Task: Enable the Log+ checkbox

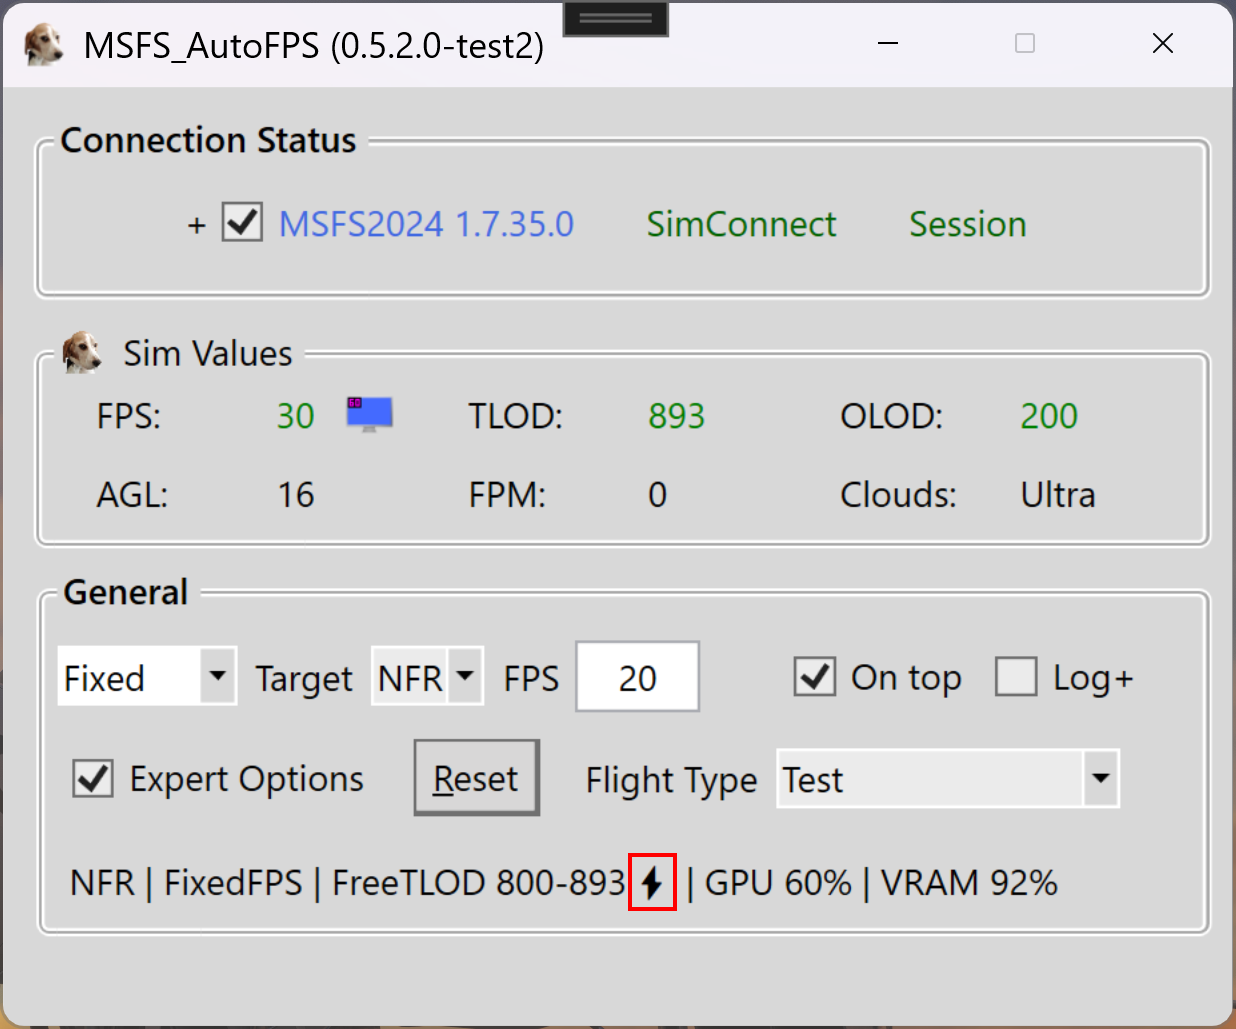Action: pyautogui.click(x=1016, y=677)
